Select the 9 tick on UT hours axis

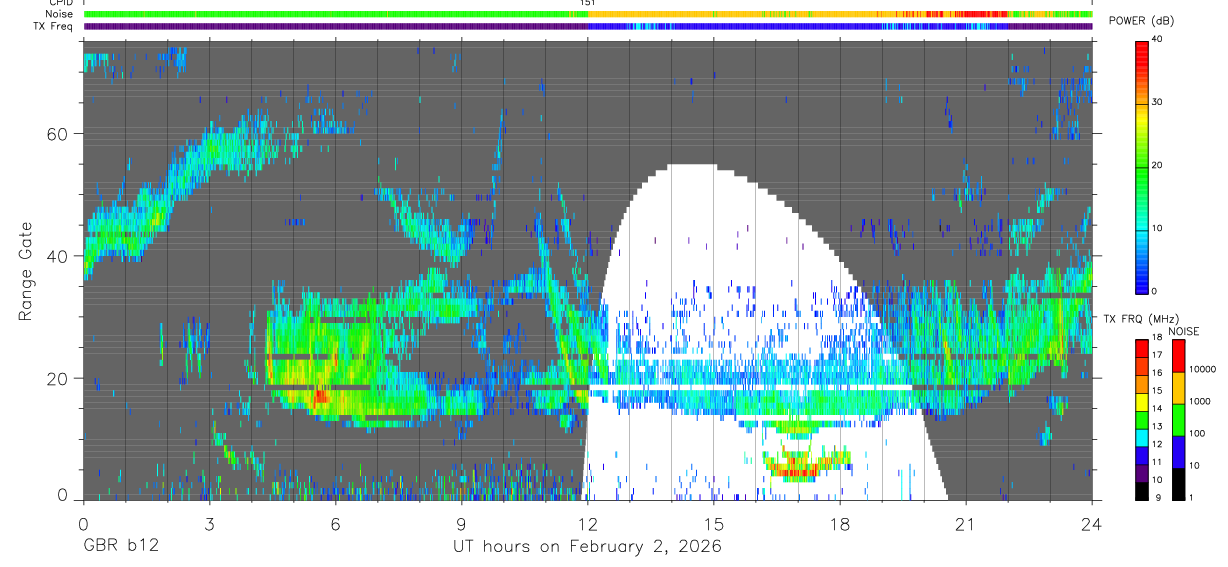[461, 523]
